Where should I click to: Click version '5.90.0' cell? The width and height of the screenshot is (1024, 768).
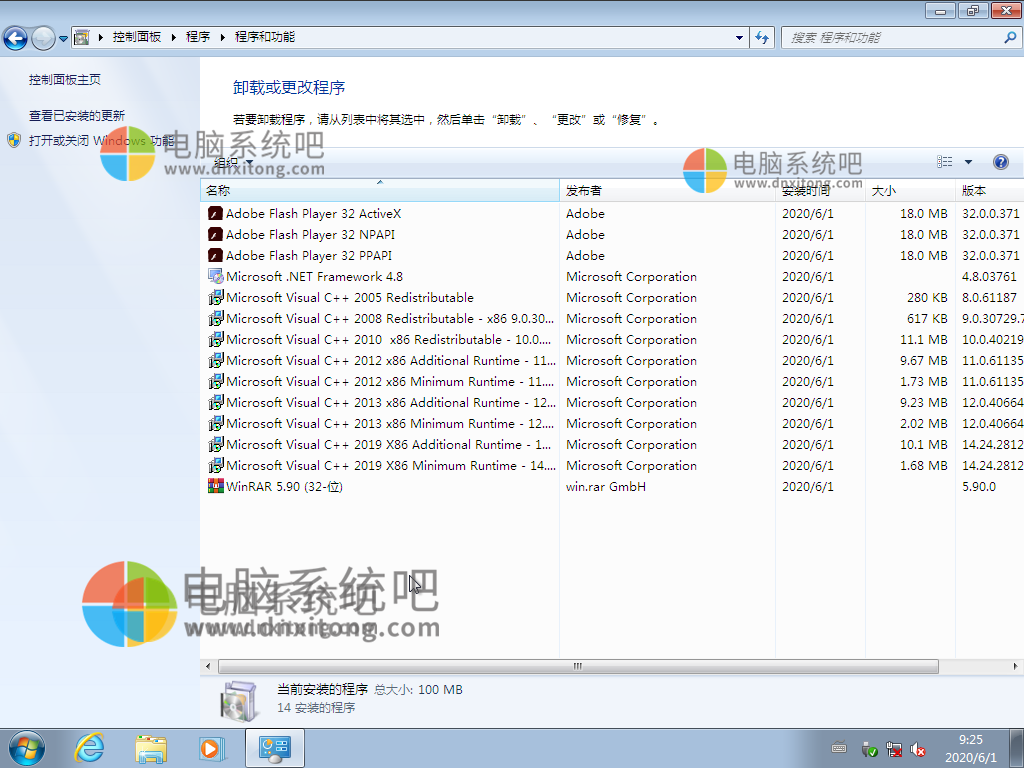coord(978,487)
